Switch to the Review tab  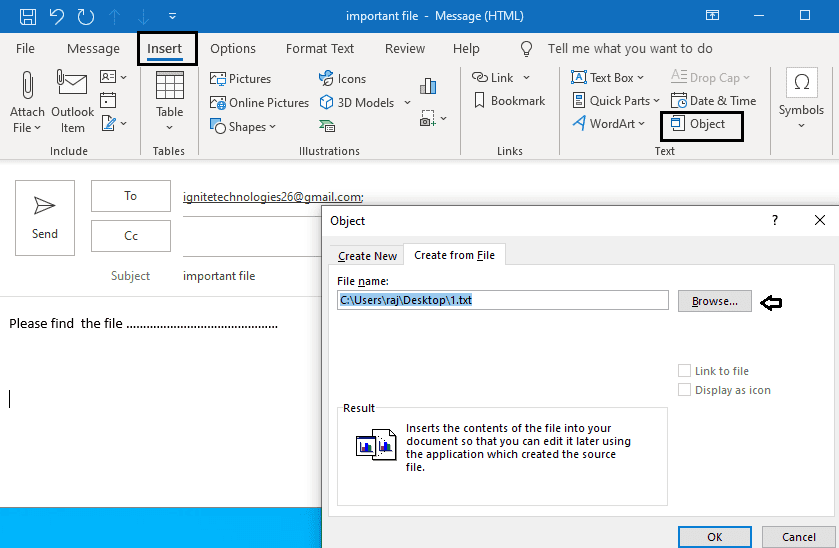coord(405,49)
